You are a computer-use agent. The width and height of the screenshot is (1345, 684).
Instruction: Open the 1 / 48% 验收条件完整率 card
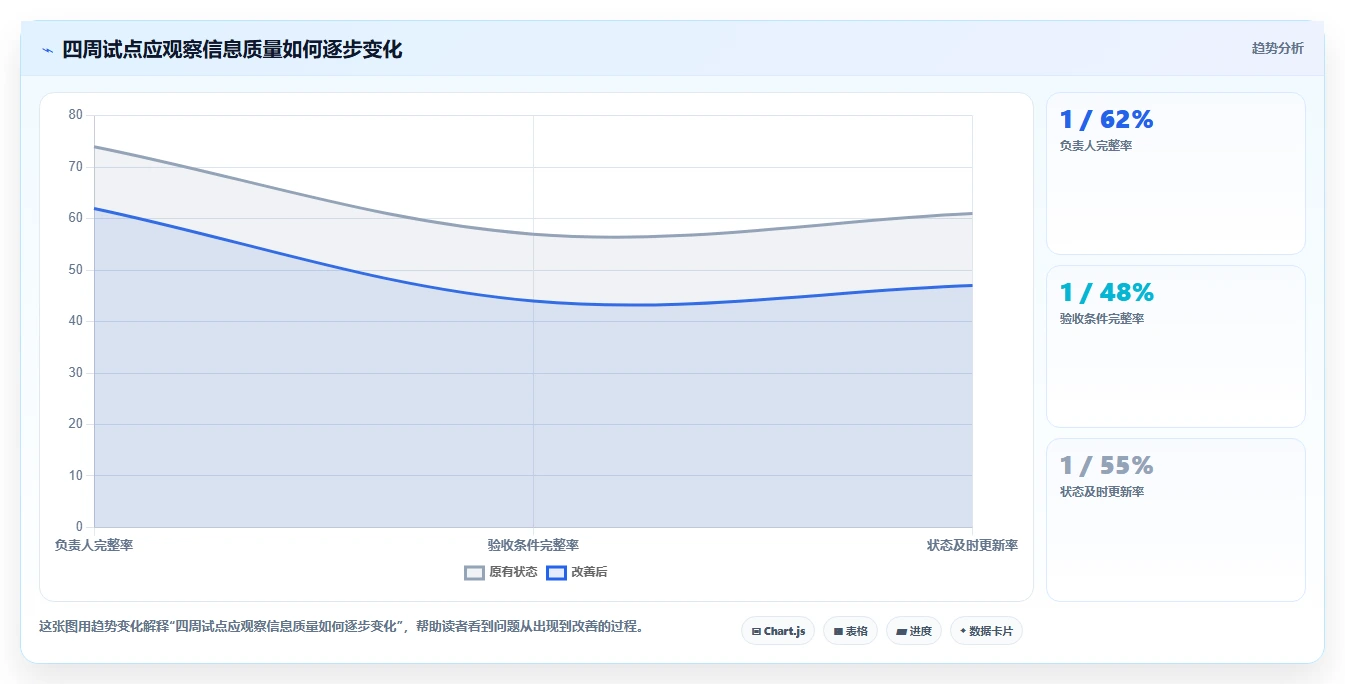(1176, 347)
